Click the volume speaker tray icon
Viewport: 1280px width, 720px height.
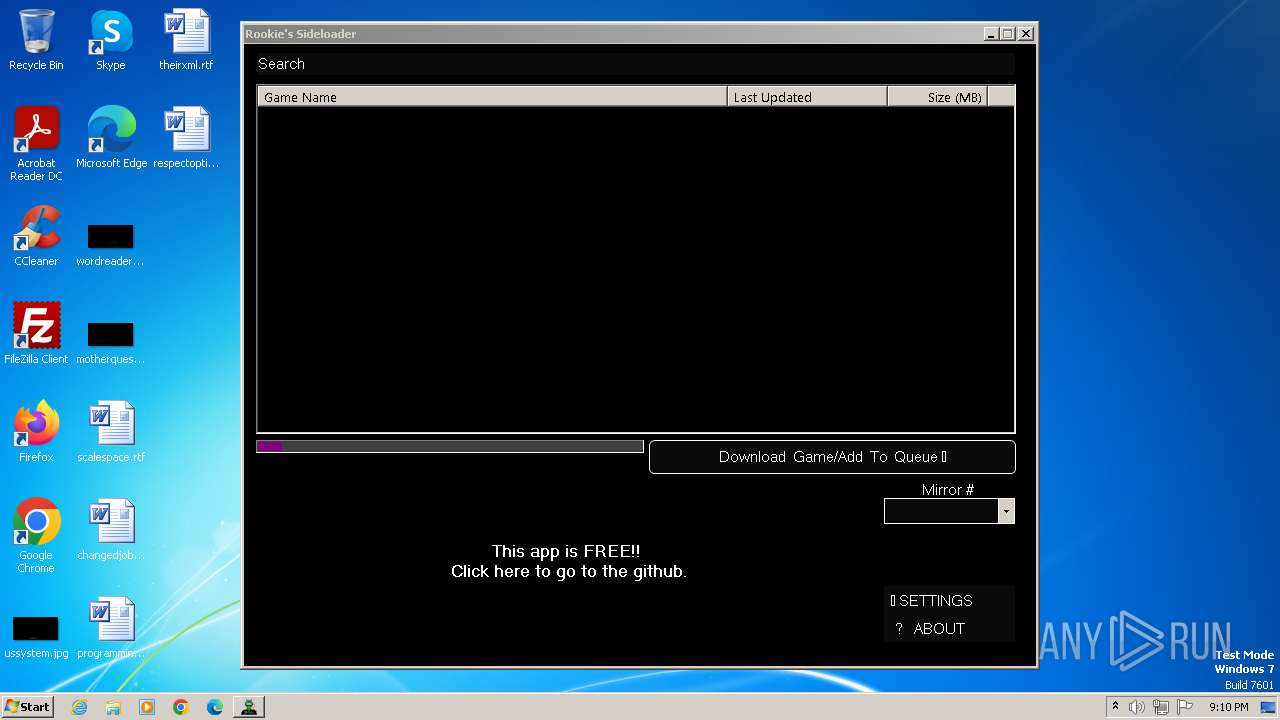pos(1137,707)
